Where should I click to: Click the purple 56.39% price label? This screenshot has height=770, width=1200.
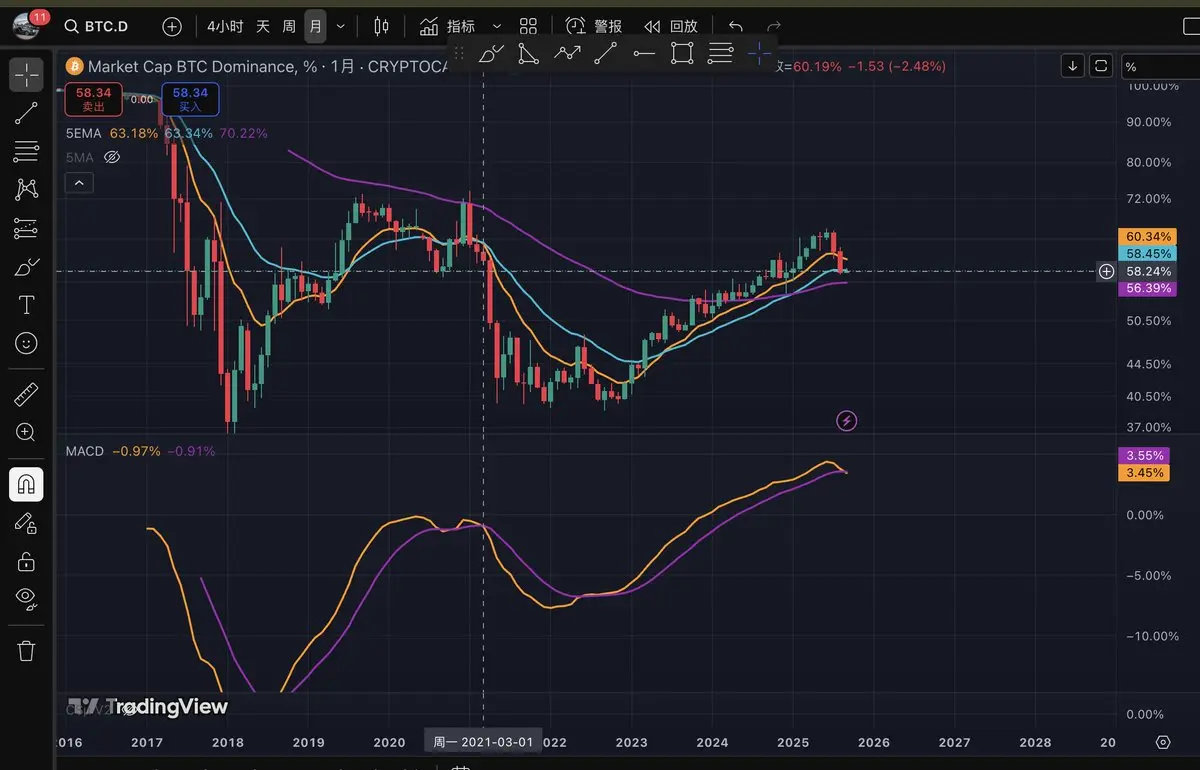(x=1147, y=288)
